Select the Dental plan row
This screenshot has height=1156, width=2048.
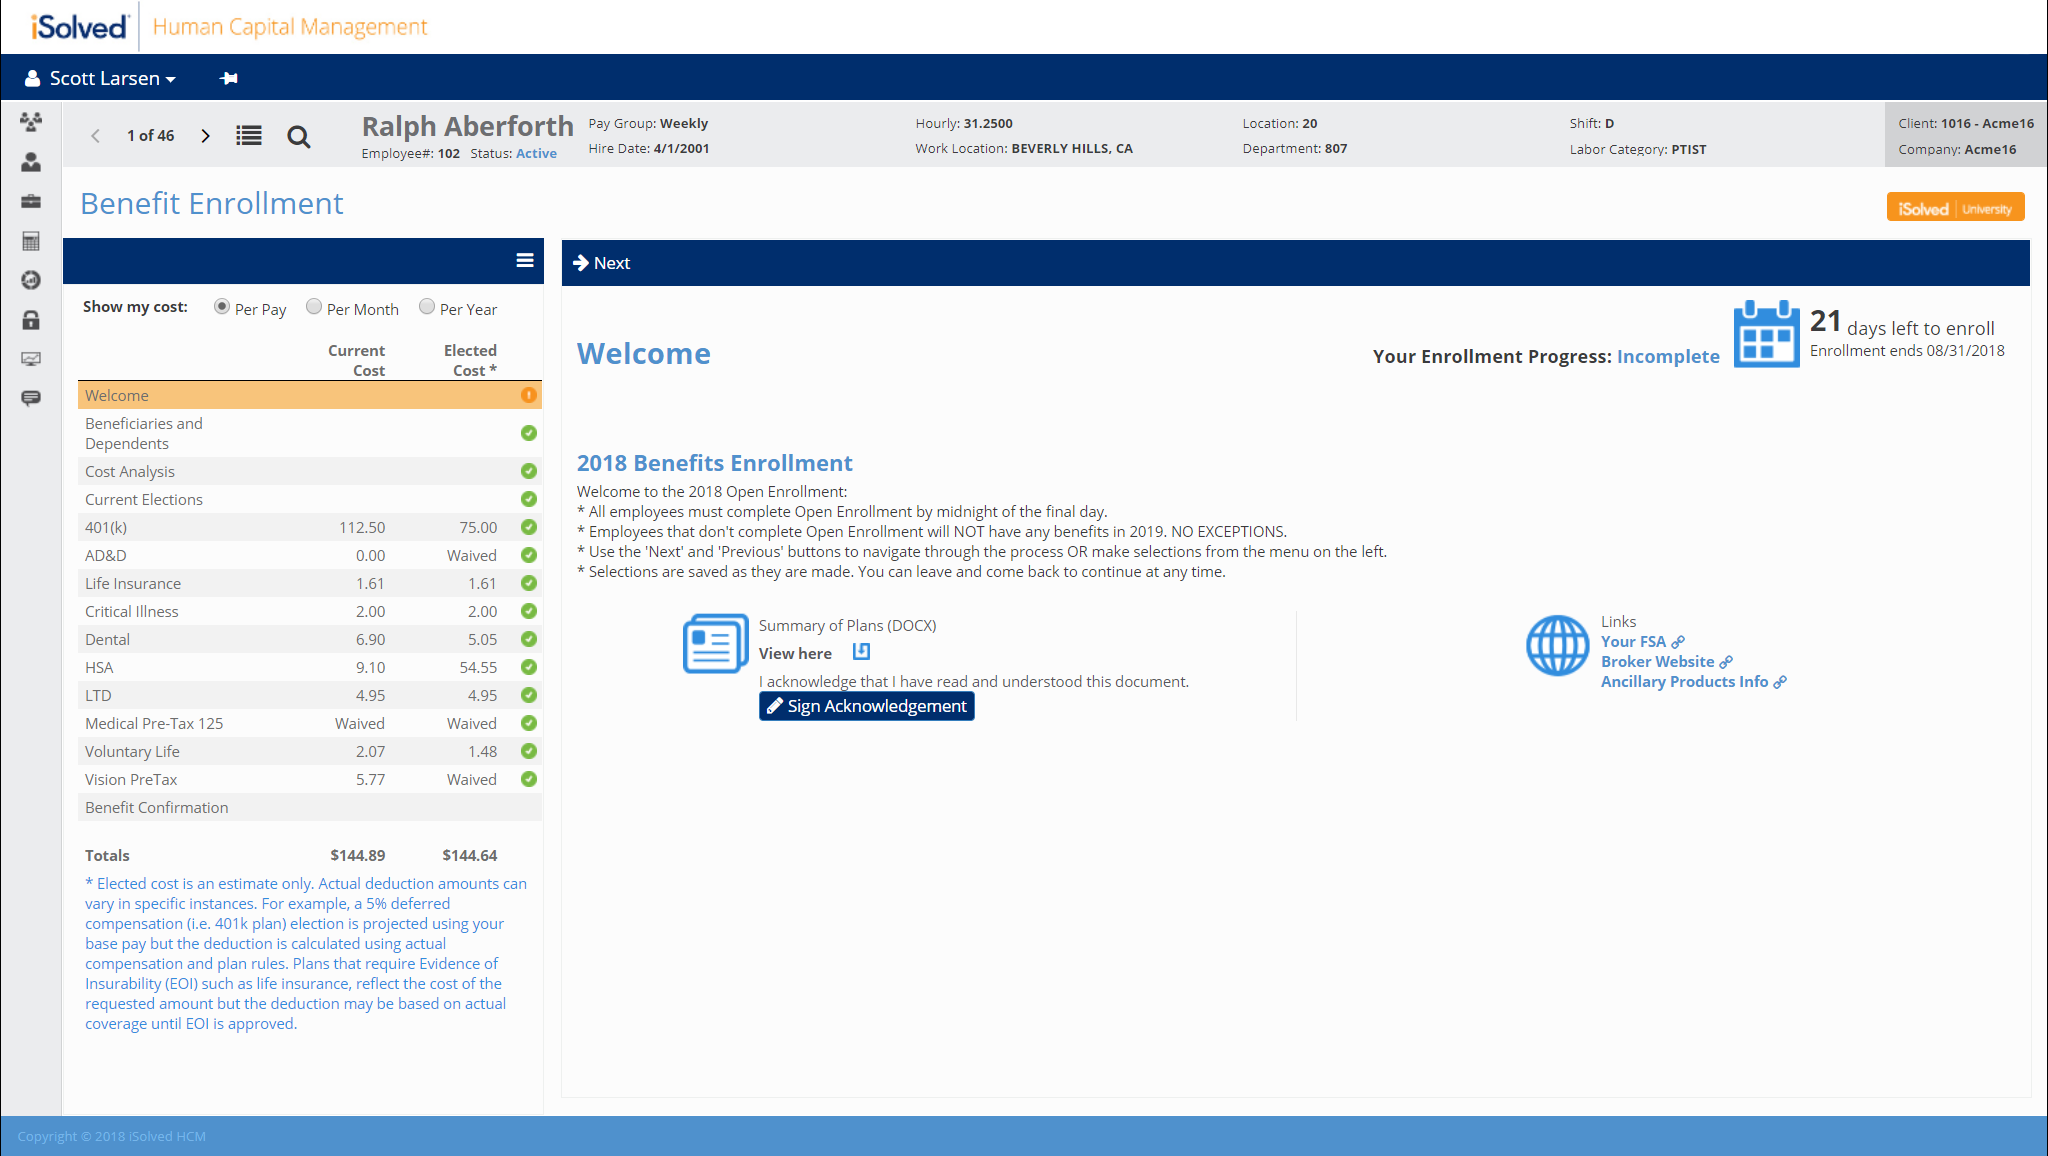[x=108, y=639]
